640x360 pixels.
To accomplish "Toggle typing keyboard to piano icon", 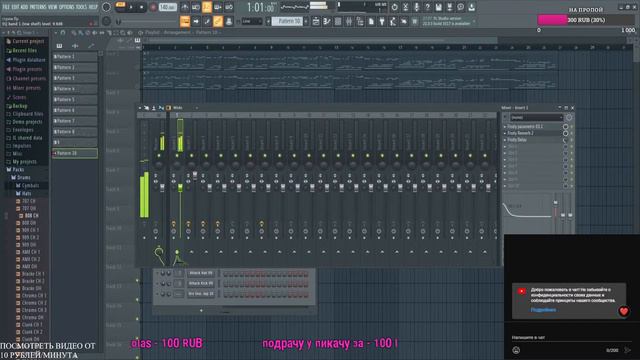I will (x=185, y=21).
